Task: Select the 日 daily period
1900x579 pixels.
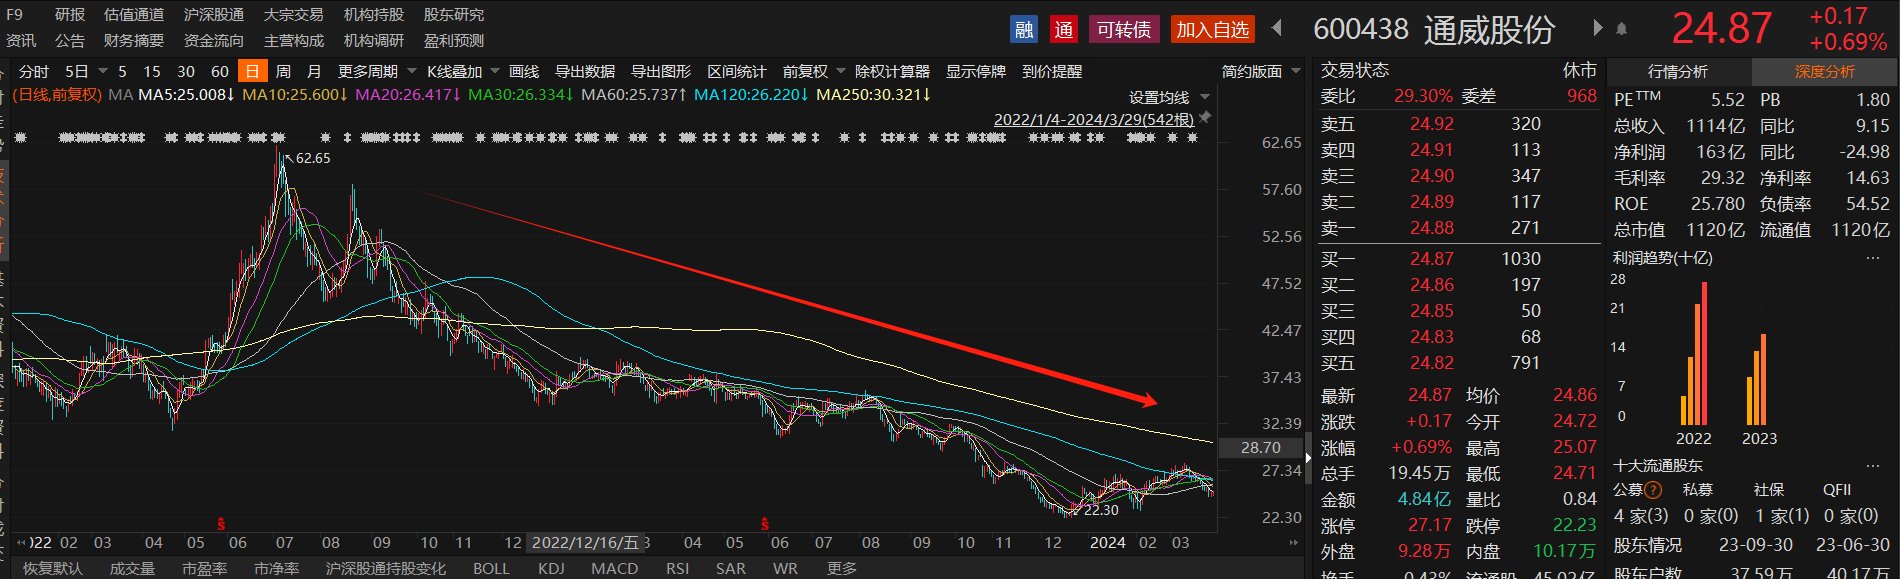Action: tap(252, 72)
